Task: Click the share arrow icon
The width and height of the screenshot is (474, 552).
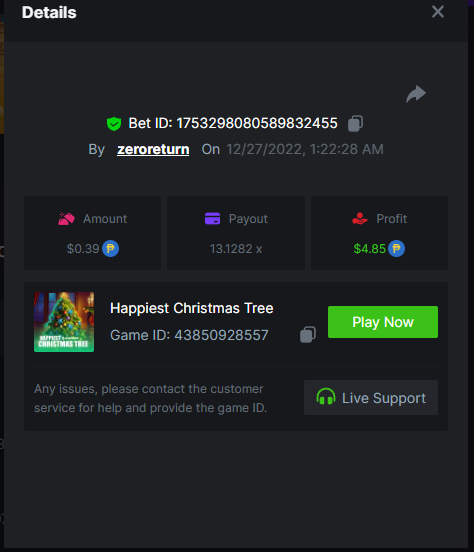Action: coord(416,94)
